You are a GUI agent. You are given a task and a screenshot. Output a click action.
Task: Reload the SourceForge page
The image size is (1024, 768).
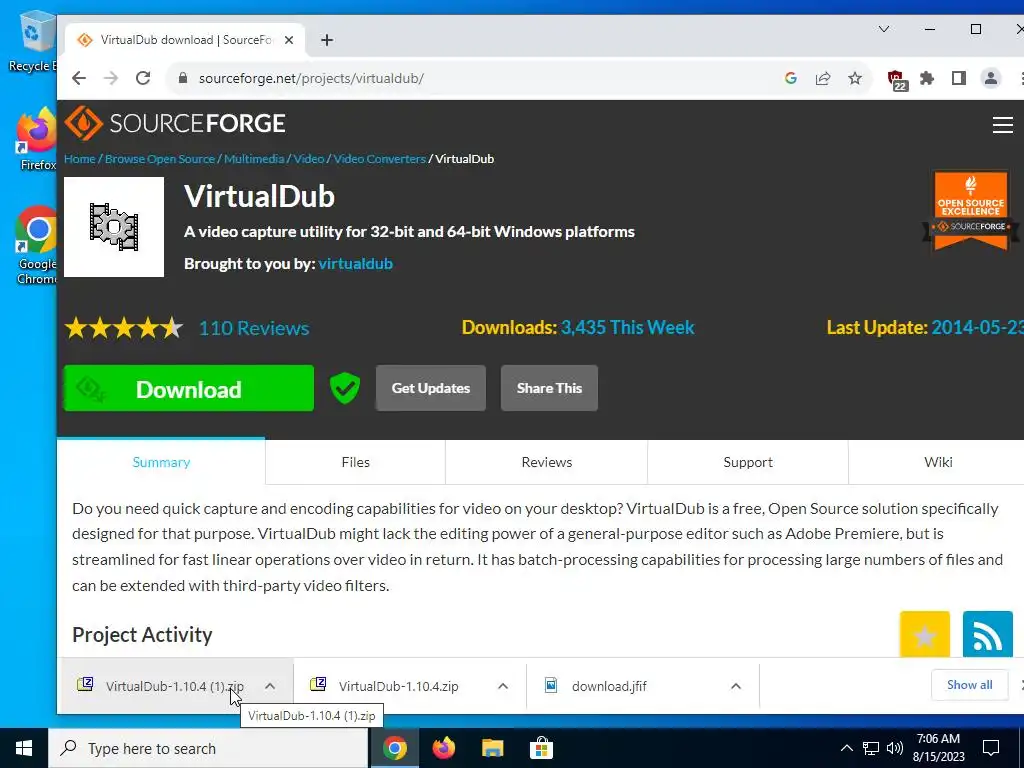pos(143,78)
